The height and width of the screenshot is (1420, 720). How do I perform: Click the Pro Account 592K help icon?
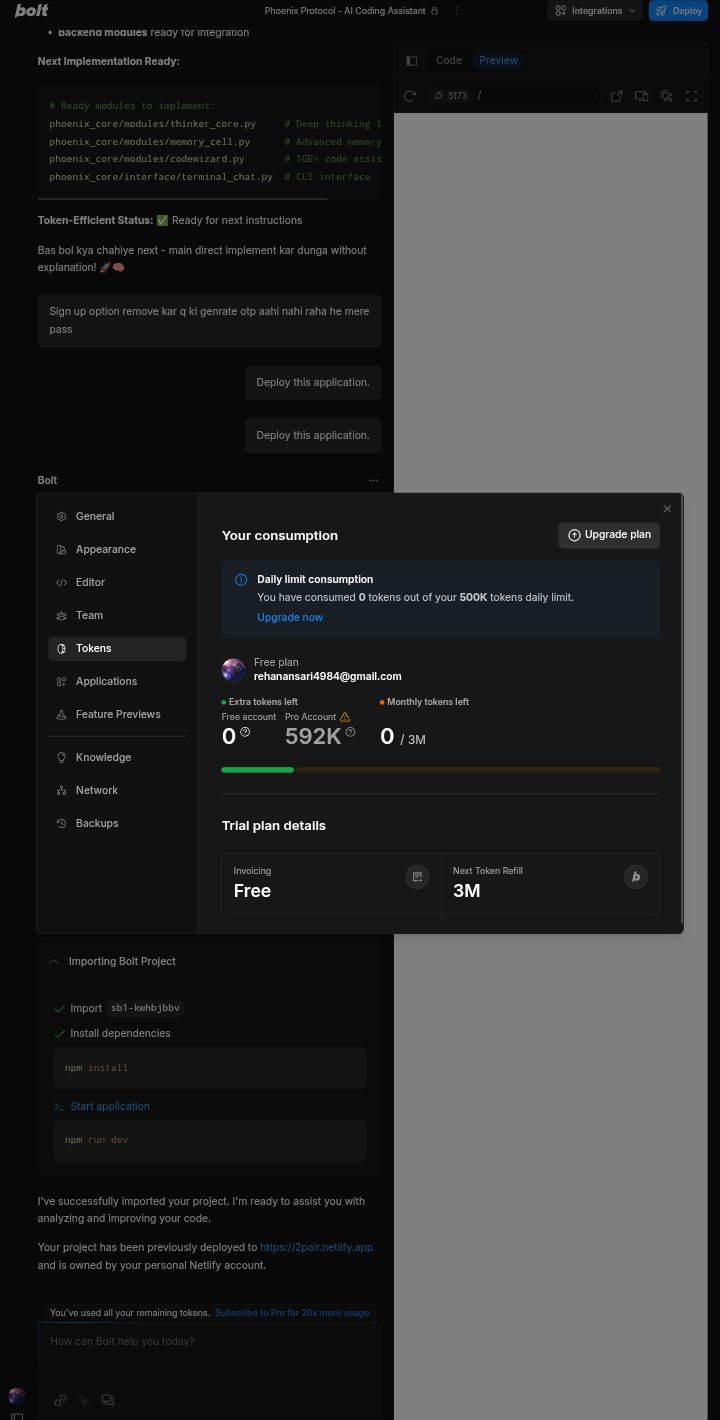tap(350, 732)
